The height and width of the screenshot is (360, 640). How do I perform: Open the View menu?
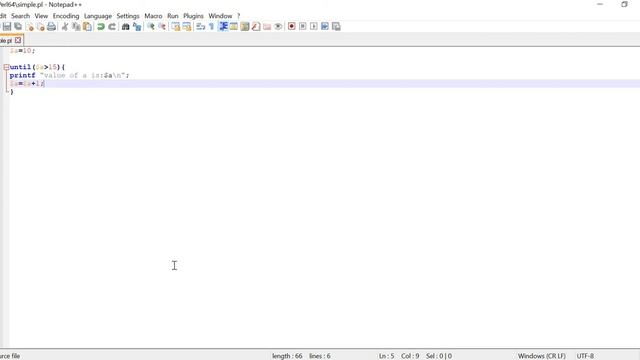click(x=41, y=16)
